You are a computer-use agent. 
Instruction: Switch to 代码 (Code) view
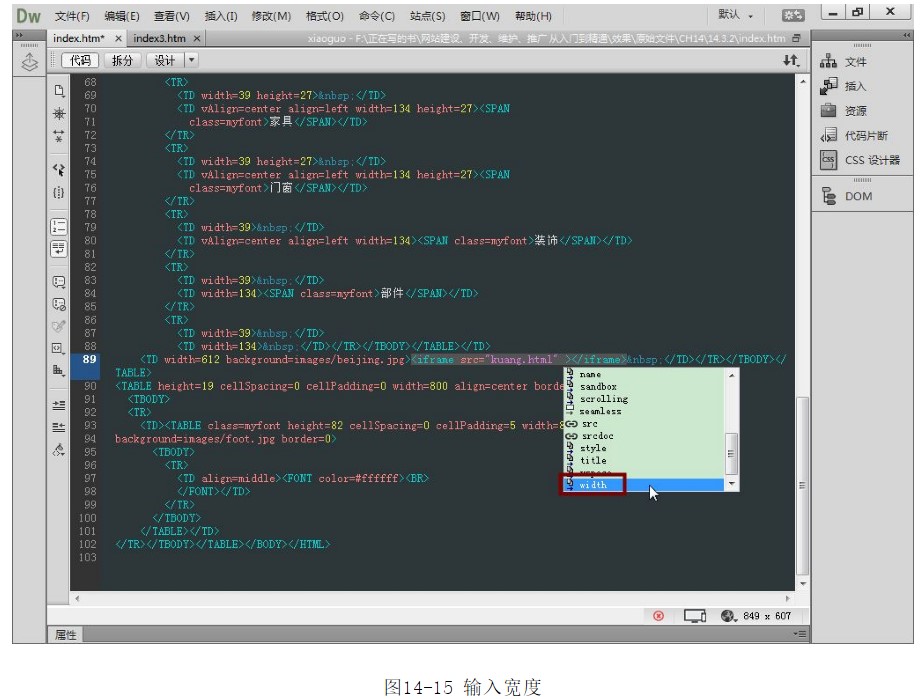tap(80, 61)
